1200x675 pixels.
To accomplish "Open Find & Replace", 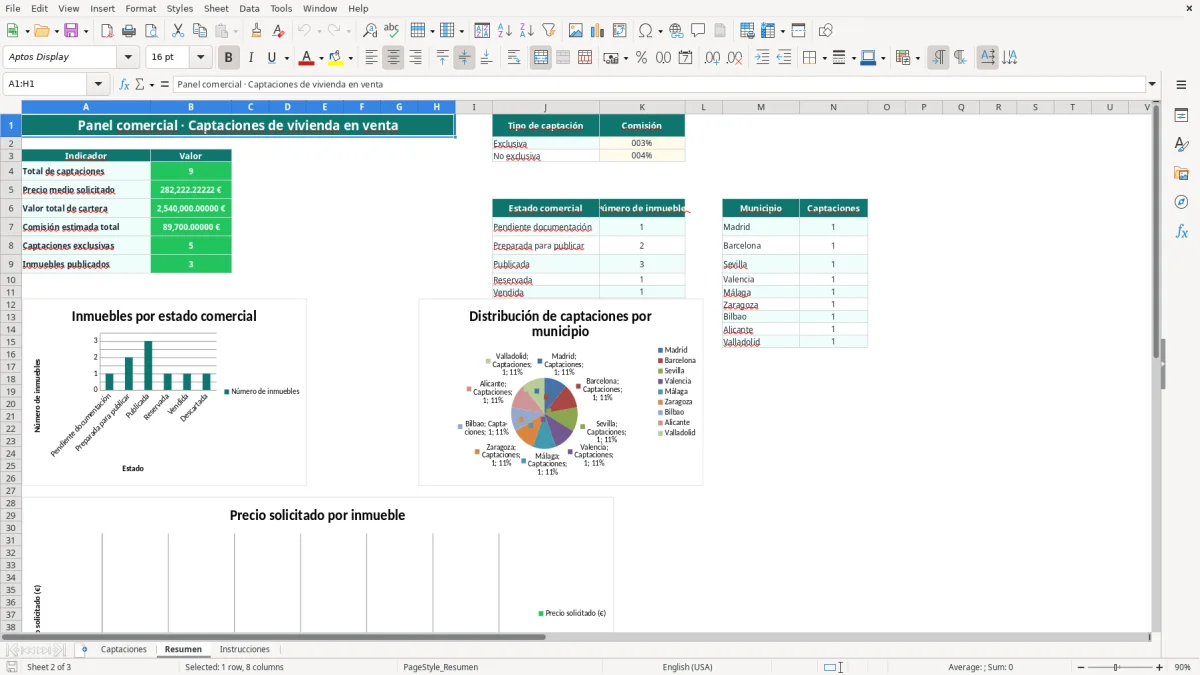I will tap(370, 31).
